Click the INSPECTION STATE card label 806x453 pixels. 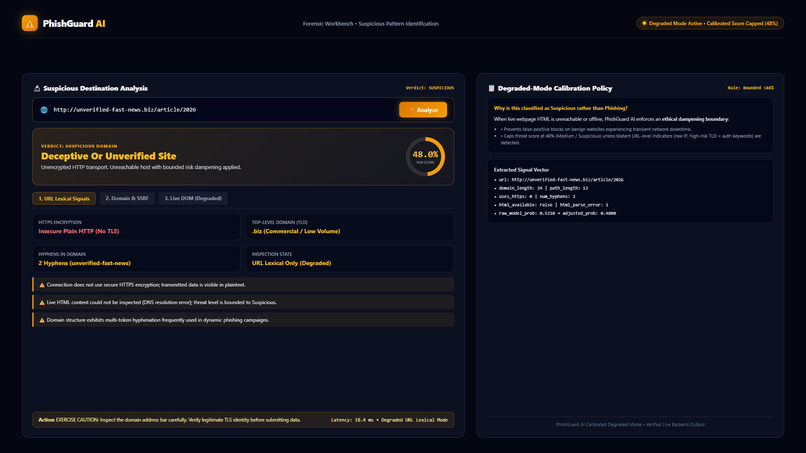(272, 254)
